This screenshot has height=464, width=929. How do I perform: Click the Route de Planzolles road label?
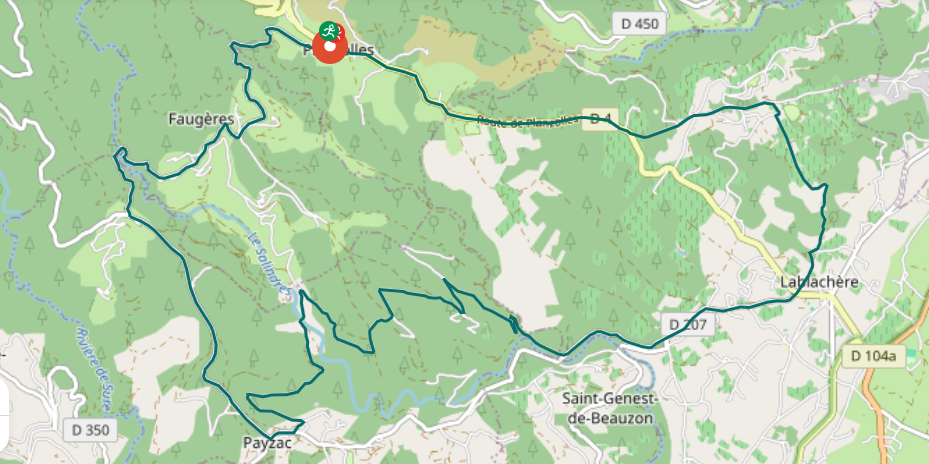pyautogui.click(x=526, y=120)
